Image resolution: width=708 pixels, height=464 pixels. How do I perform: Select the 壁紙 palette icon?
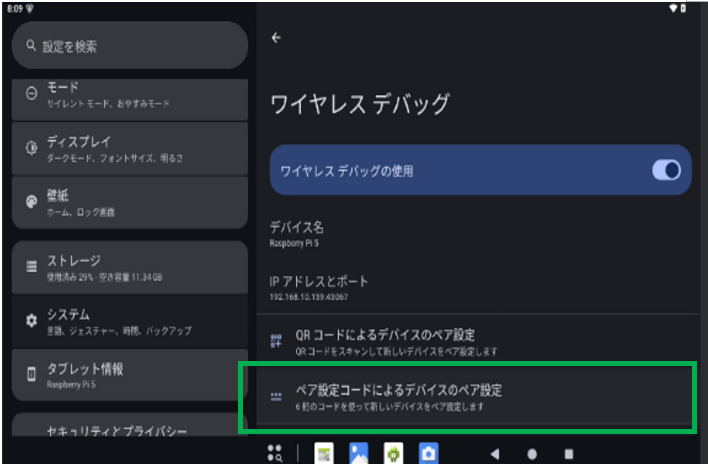point(31,202)
